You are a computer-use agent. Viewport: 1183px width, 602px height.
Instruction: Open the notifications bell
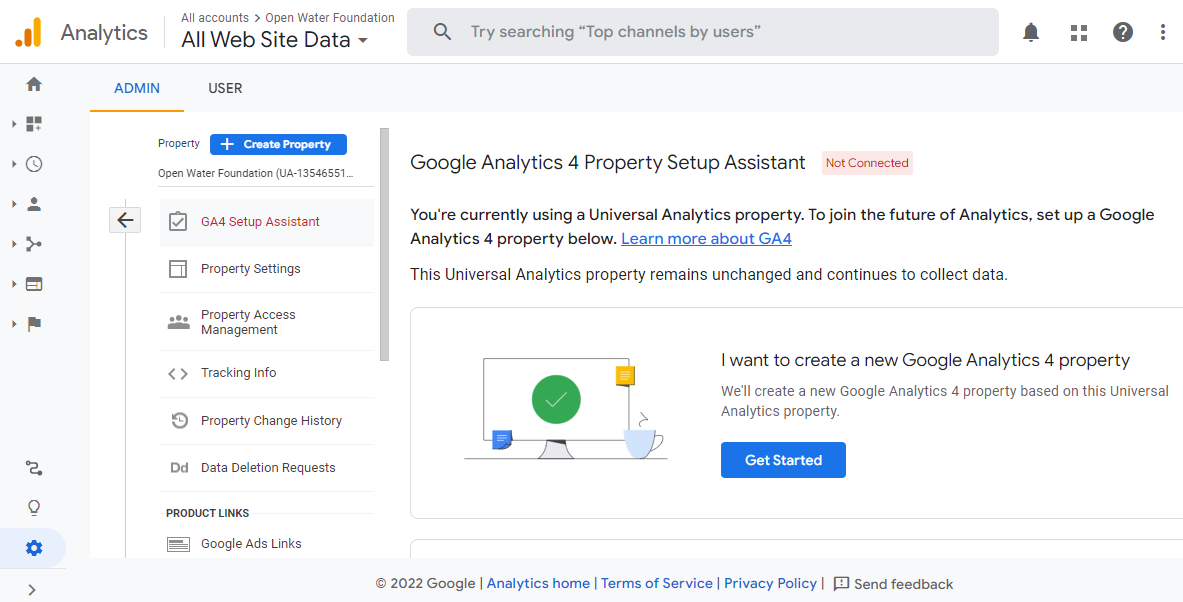[1030, 31]
